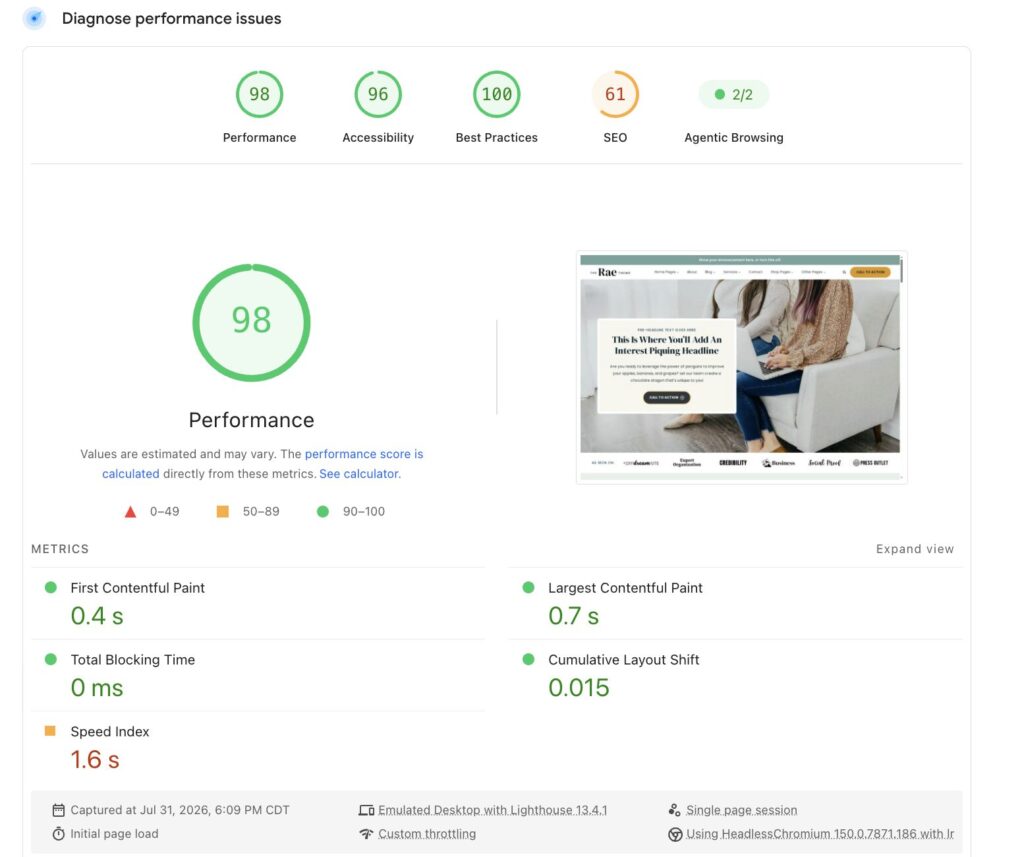Screen dimensions: 1024x857
Task: Click Using HeadlessChromium 150.0.7871.186 link
Action: point(820,833)
